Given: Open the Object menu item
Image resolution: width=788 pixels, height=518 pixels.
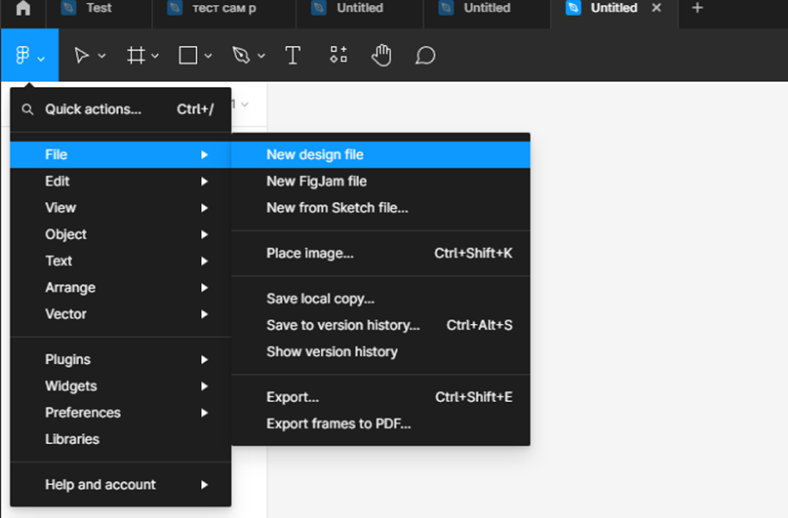Looking at the screenshot, I should tap(121, 235).
